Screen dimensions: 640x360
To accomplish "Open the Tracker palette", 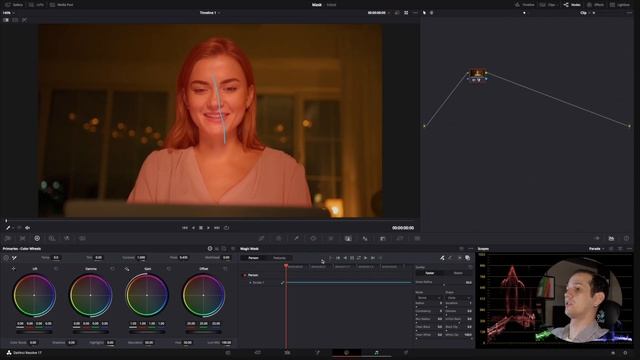I will 331,238.
